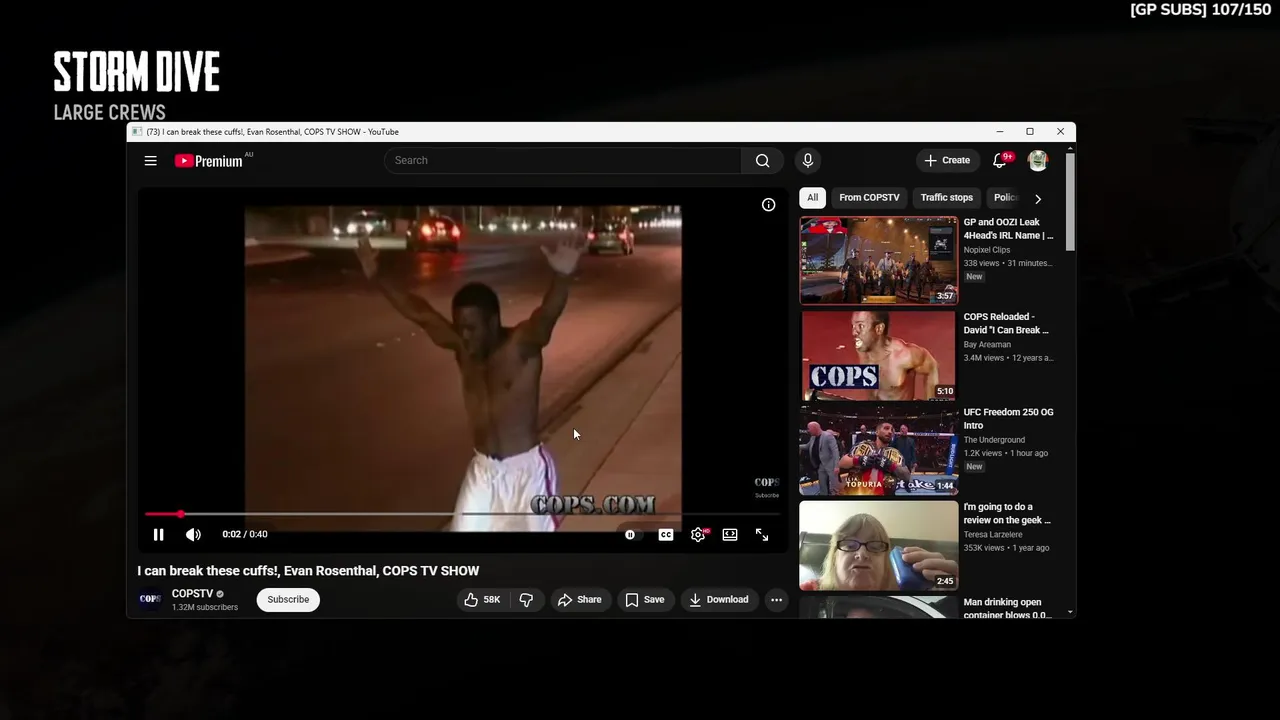Share this video
The width and height of the screenshot is (1280, 720).
coord(579,600)
